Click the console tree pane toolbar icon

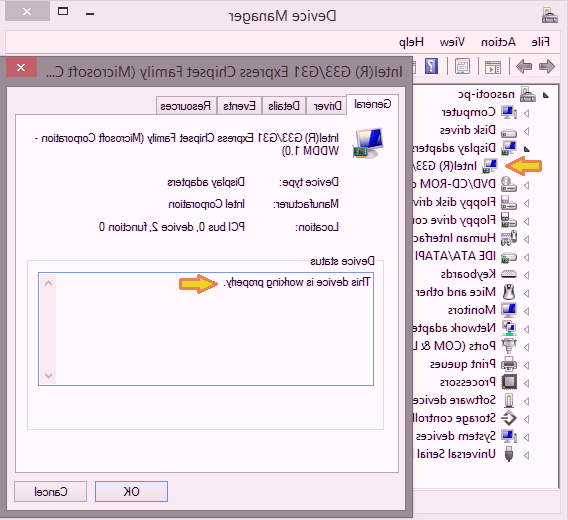coord(493,67)
